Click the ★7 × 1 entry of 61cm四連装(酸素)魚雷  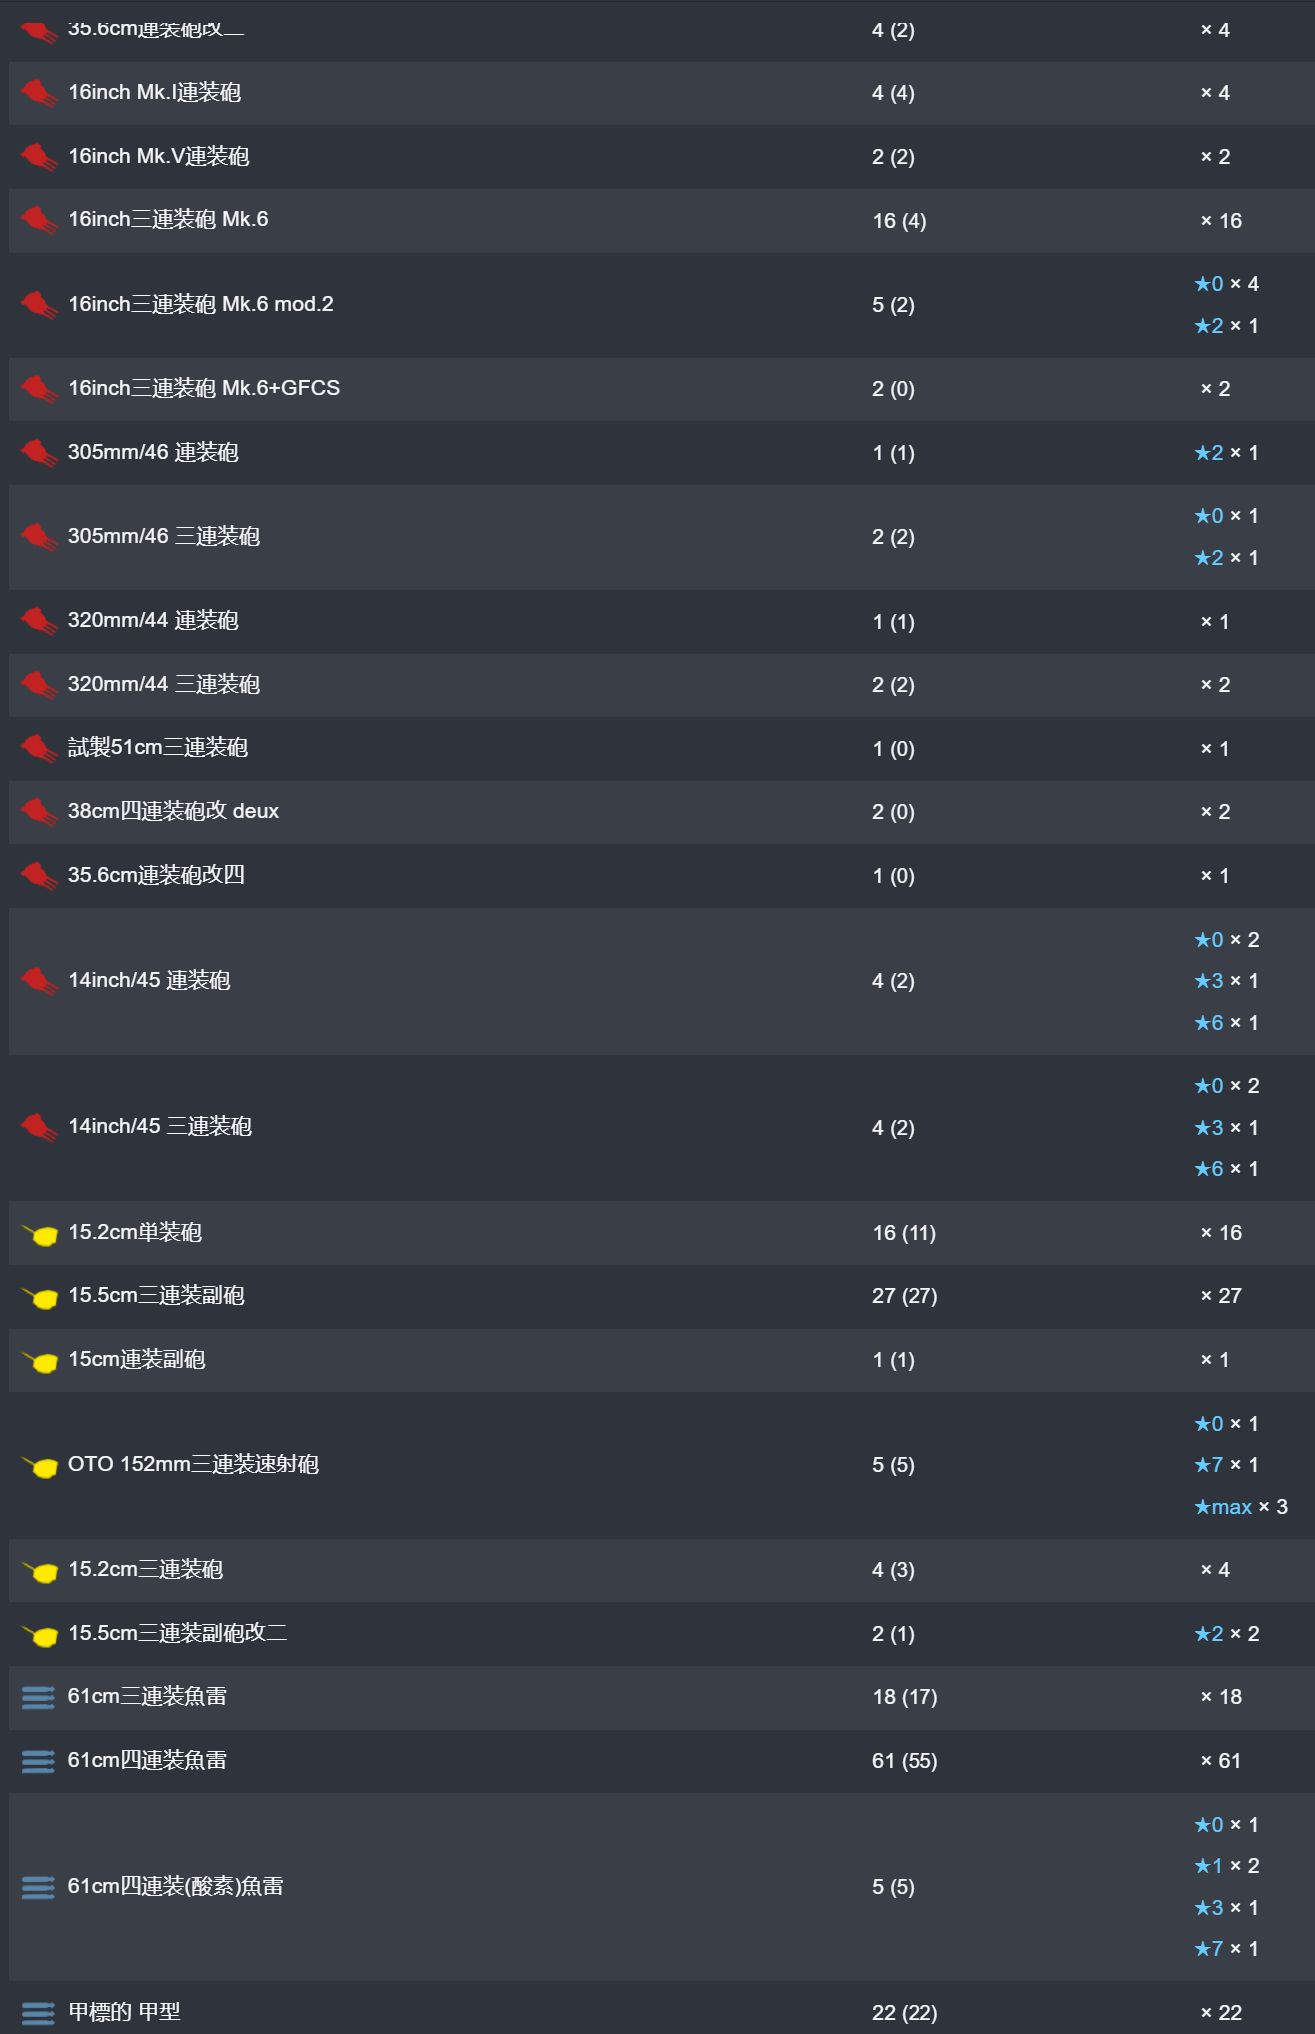click(x=1226, y=1949)
